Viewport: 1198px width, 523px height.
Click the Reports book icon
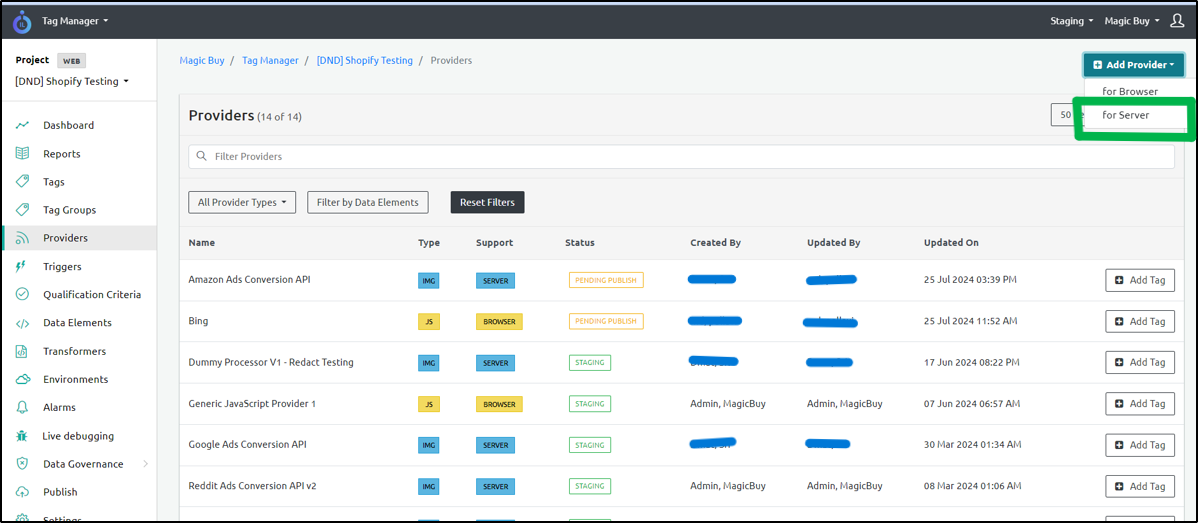[x=22, y=153]
